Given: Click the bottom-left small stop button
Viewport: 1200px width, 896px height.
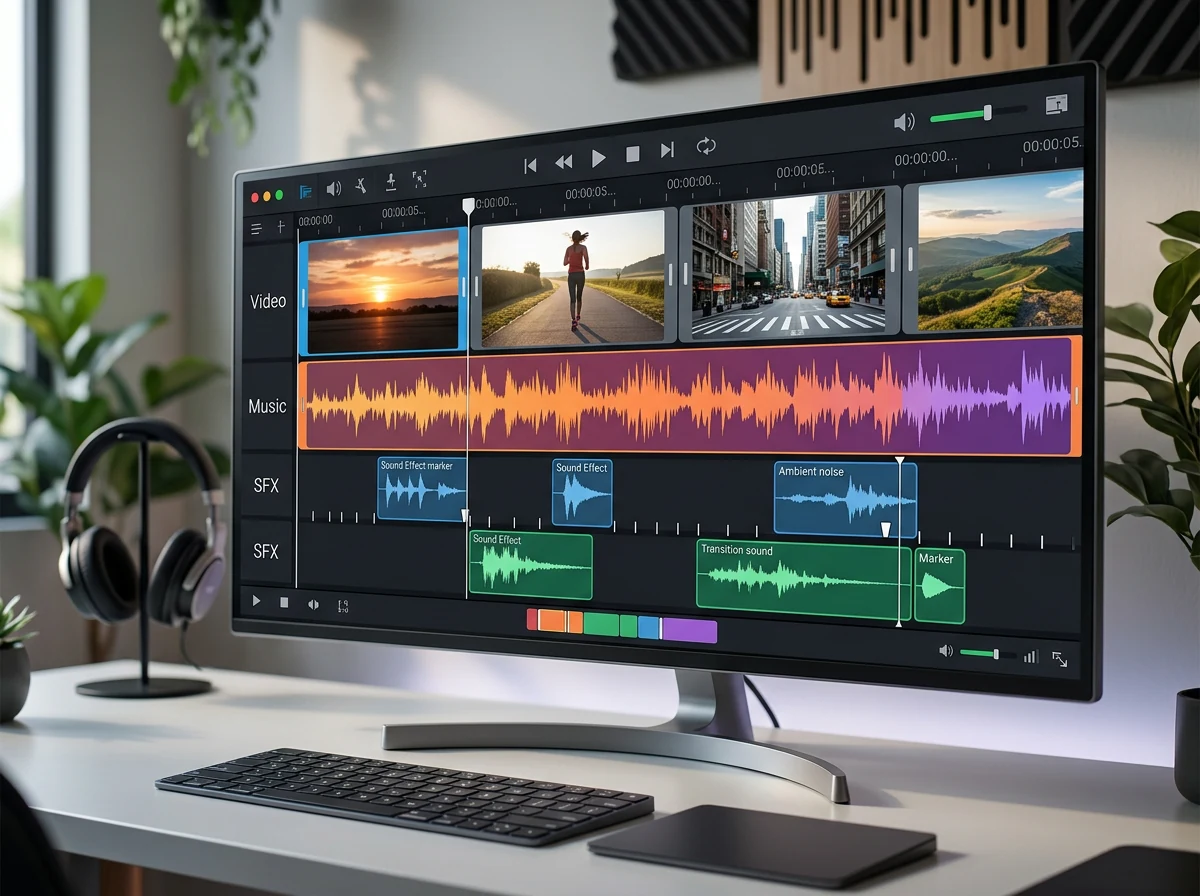Looking at the screenshot, I should (x=284, y=603).
